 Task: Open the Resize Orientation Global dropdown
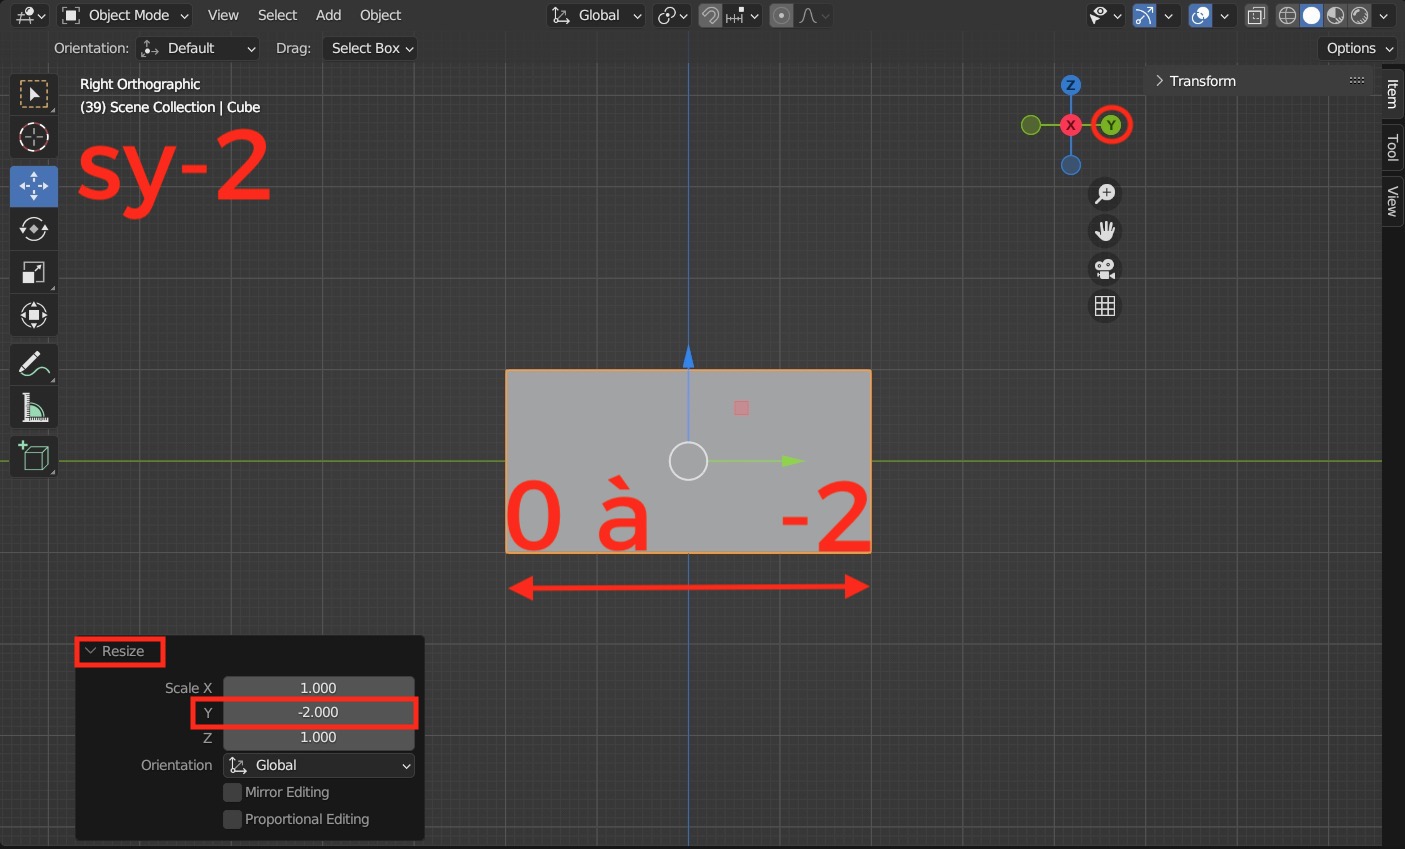(x=319, y=765)
